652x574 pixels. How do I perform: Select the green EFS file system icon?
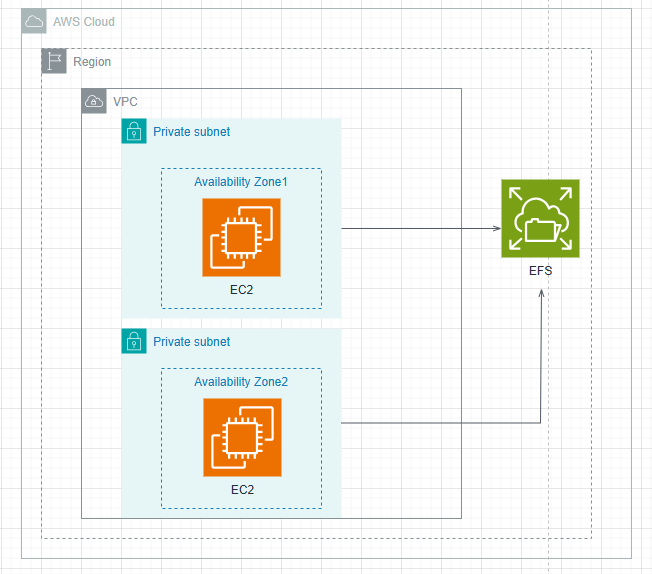pyautogui.click(x=540, y=219)
